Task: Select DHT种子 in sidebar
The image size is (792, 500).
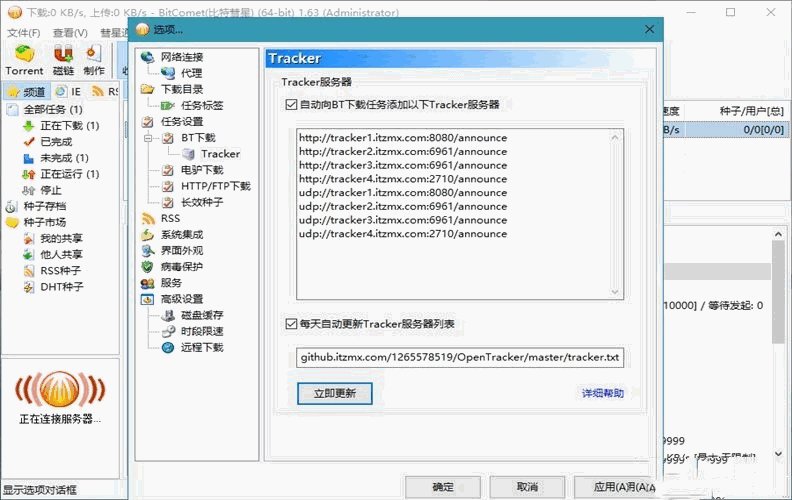Action: tap(62, 287)
